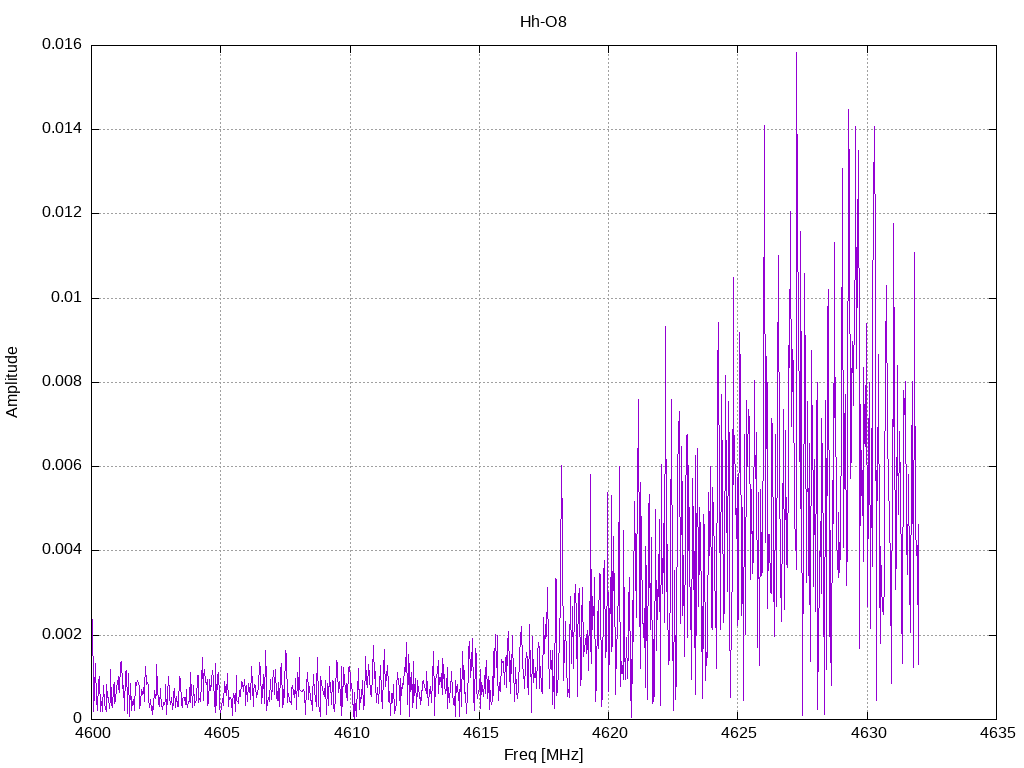Screen dimensions: 1024x768
Task: Select the 0.006 y-axis tick label
Action: (61, 466)
